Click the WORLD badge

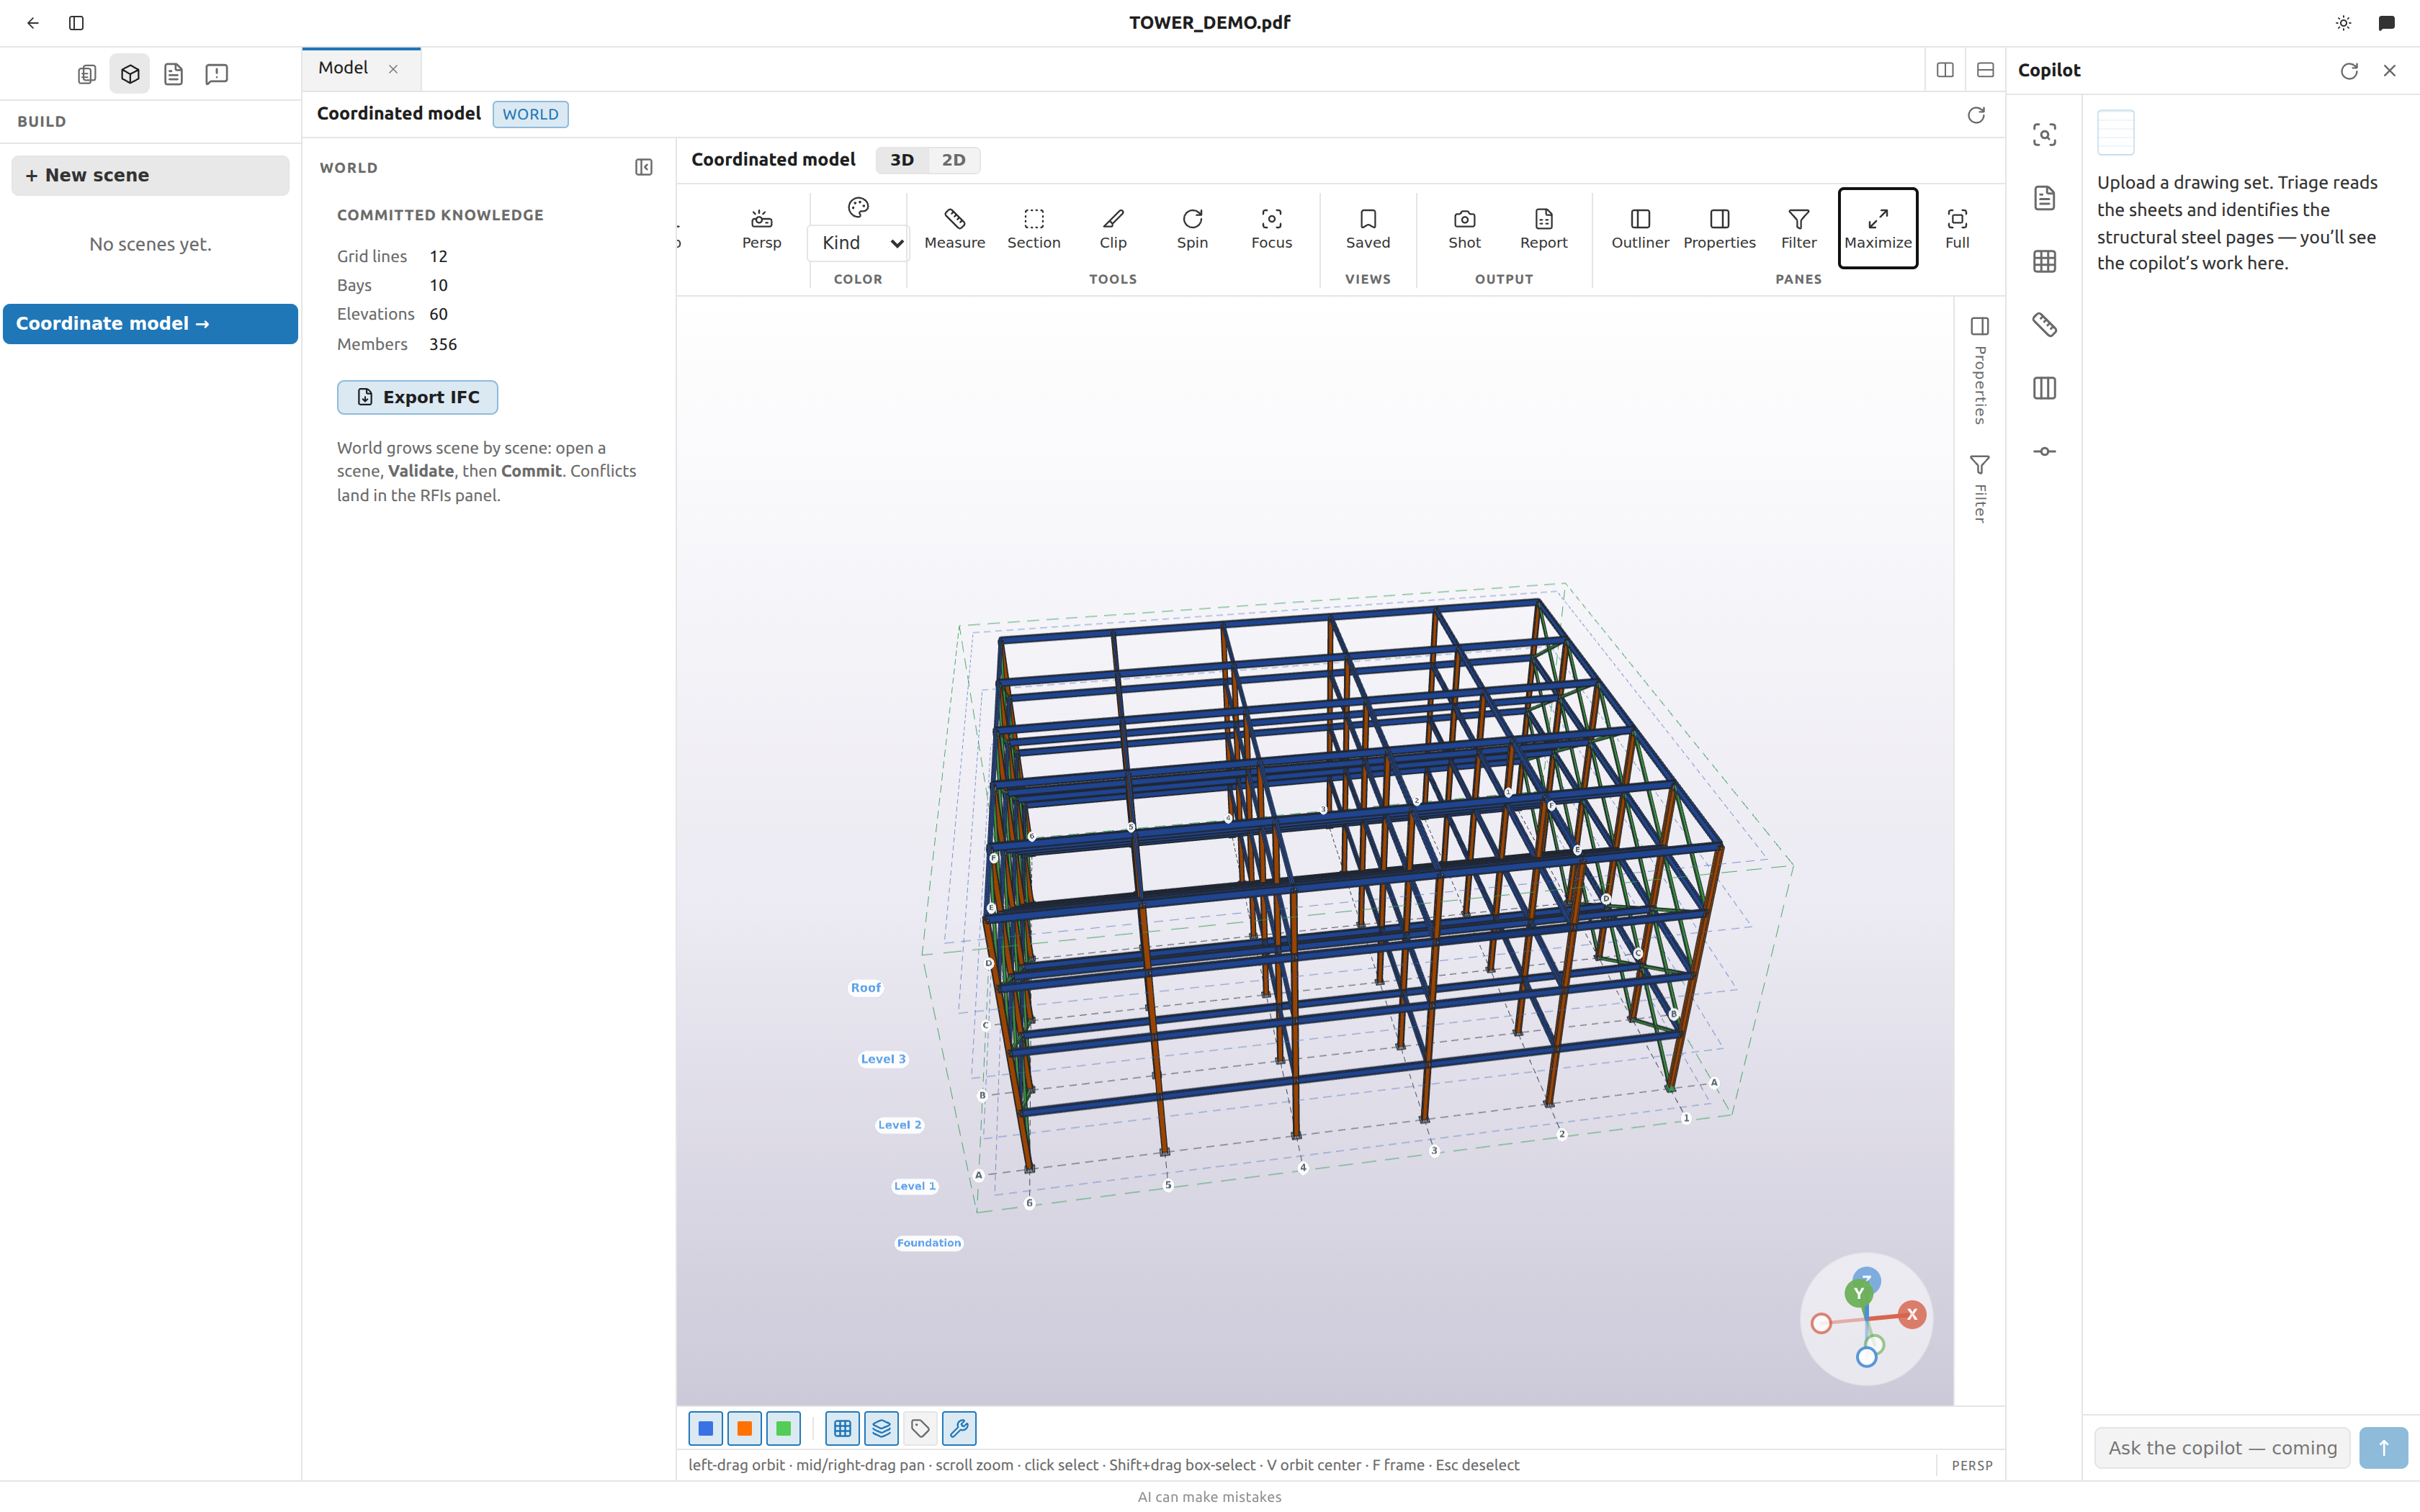530,114
